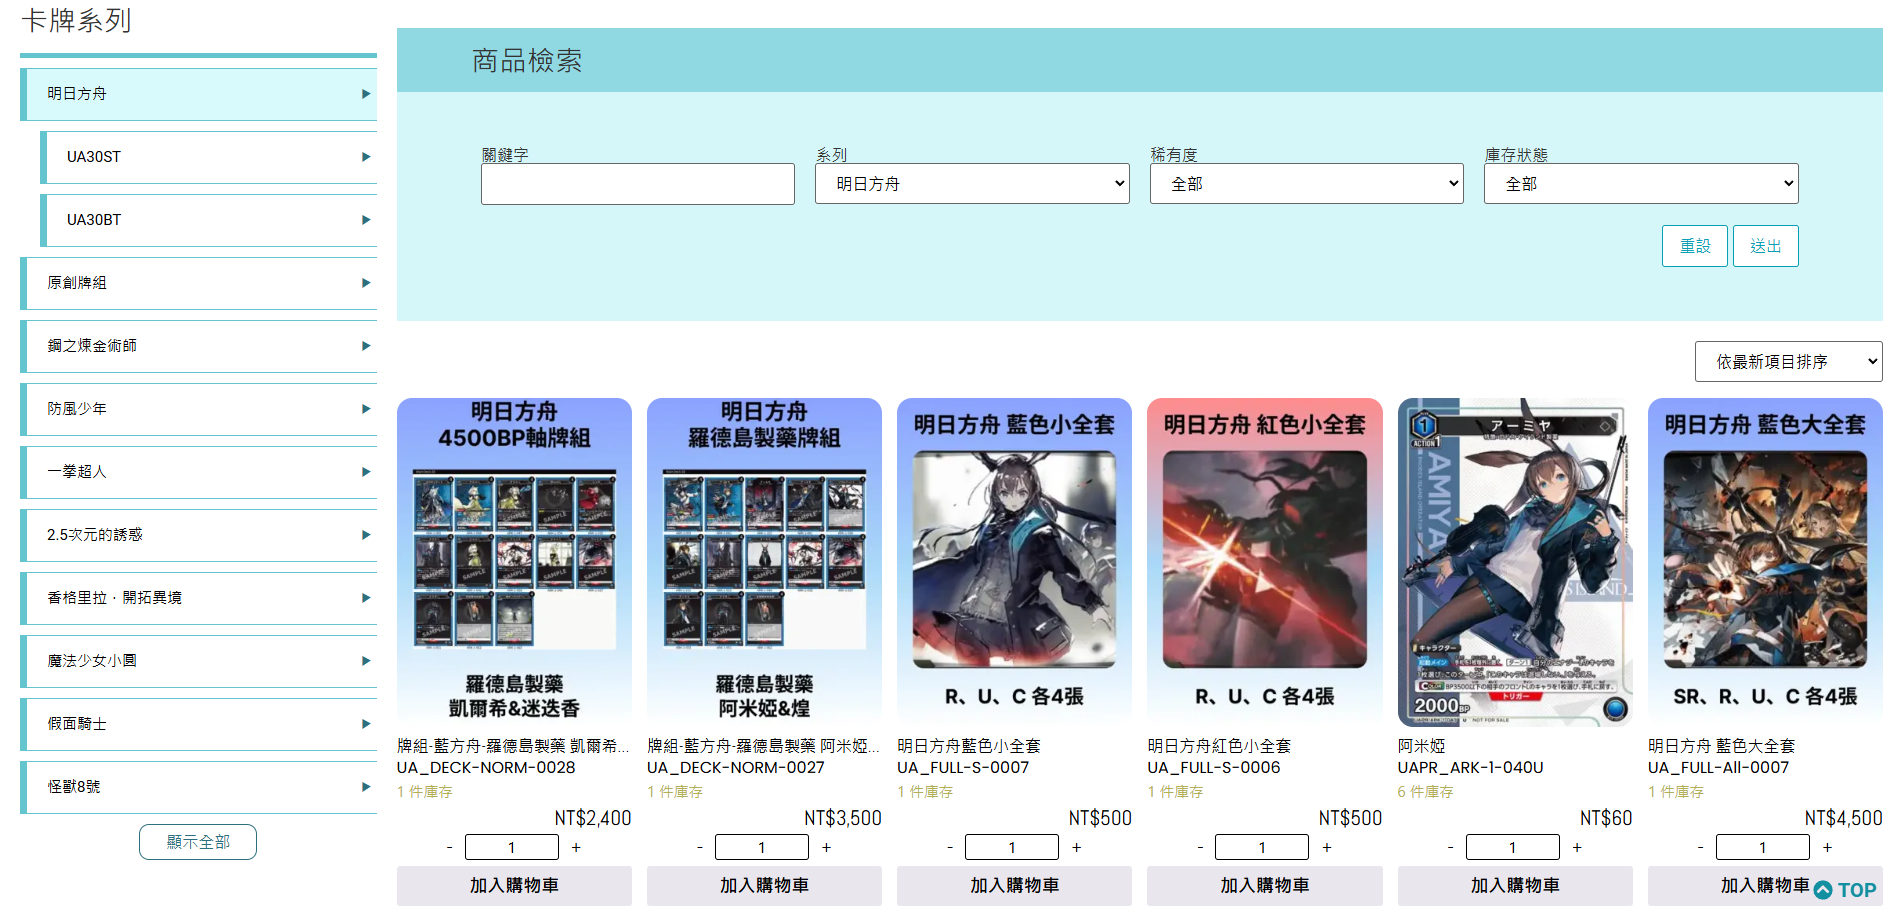Focus the 關鍵字 keyword search field
Image resolution: width=1898 pixels, height=914 pixels.
tap(638, 184)
